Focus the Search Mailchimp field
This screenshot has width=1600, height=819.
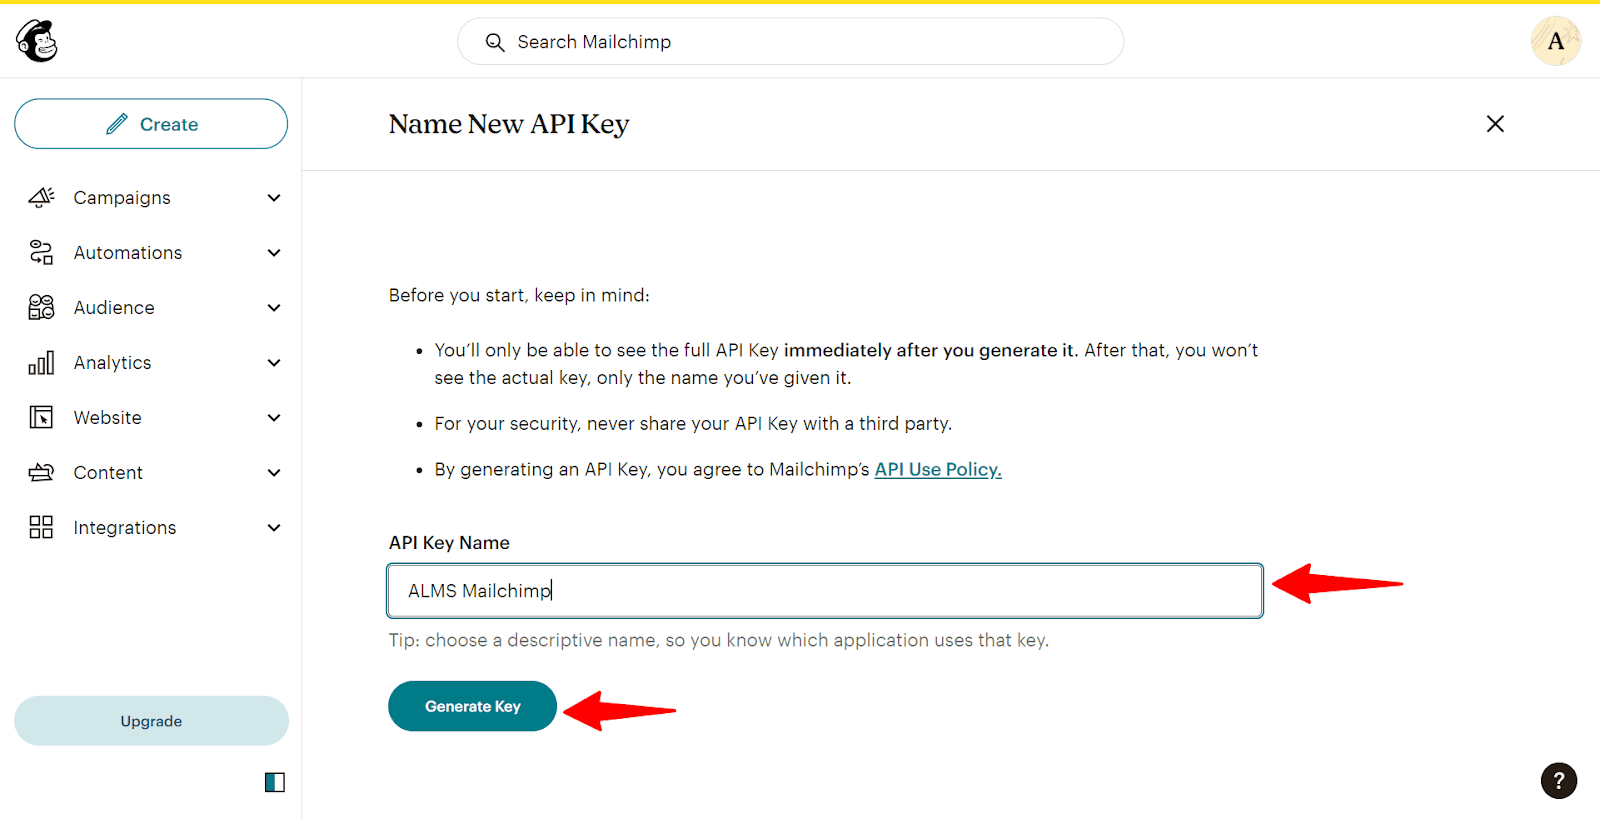(790, 42)
